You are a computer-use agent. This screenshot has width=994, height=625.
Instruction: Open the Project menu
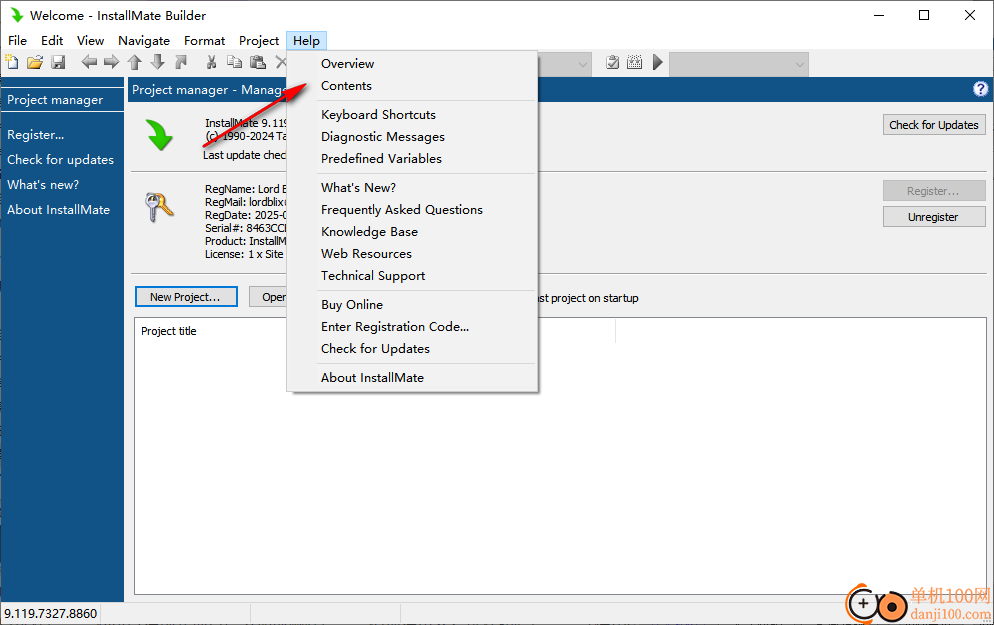point(259,41)
